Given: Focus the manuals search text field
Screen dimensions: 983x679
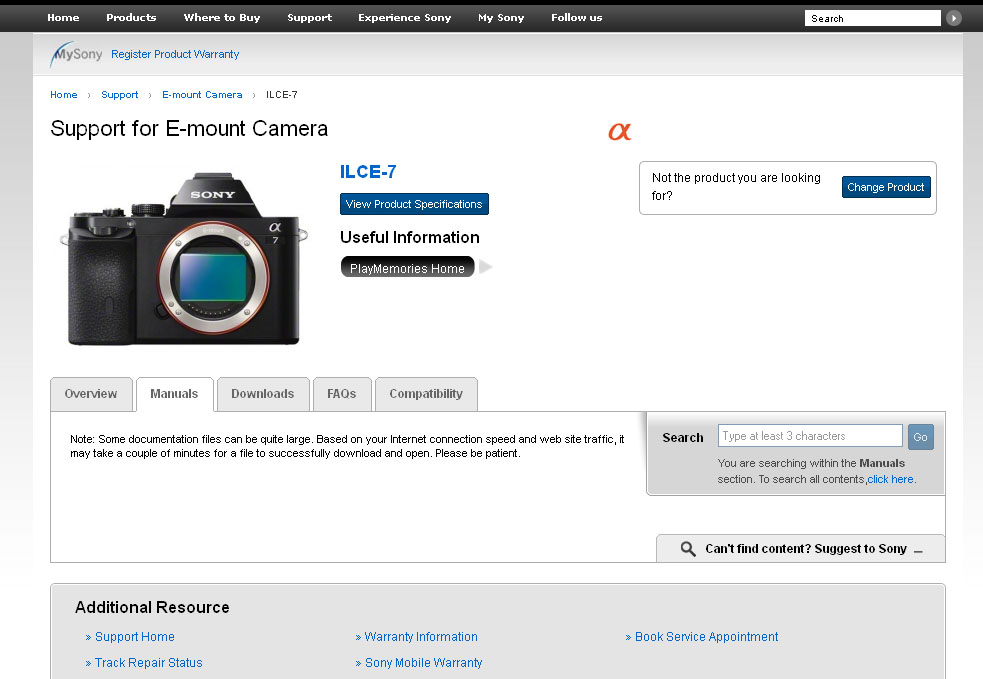Looking at the screenshot, I should point(810,436).
